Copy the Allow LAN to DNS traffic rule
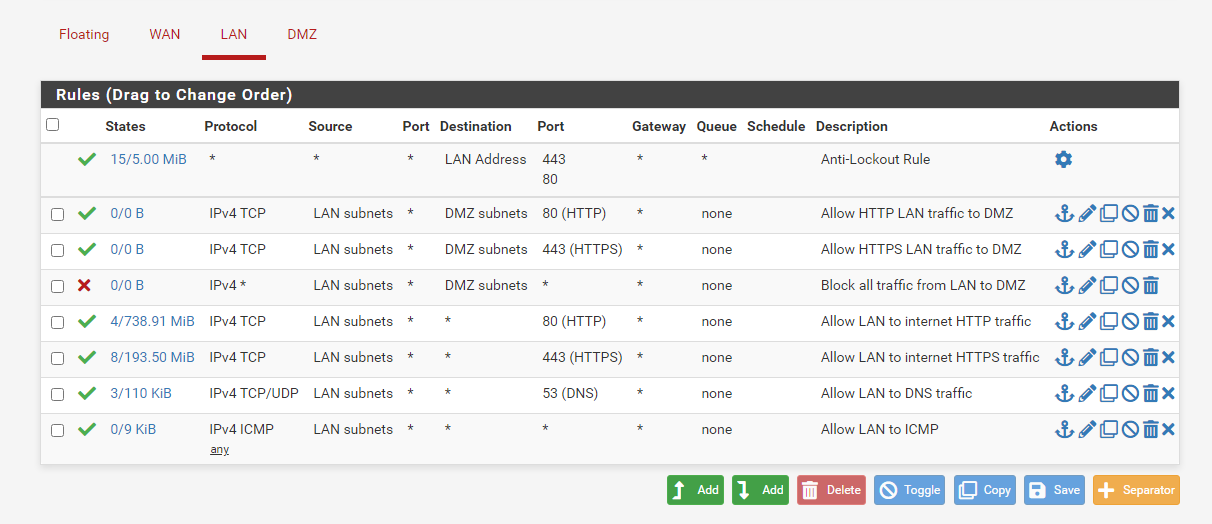1212x524 pixels. [x=1109, y=393]
